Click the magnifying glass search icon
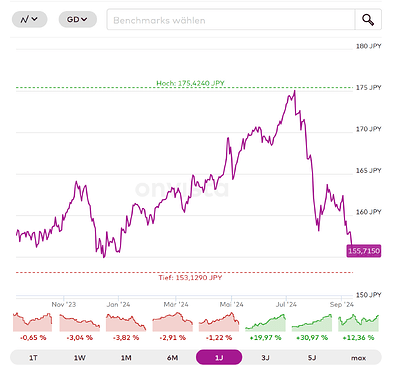400x374 pixels. 368,20
